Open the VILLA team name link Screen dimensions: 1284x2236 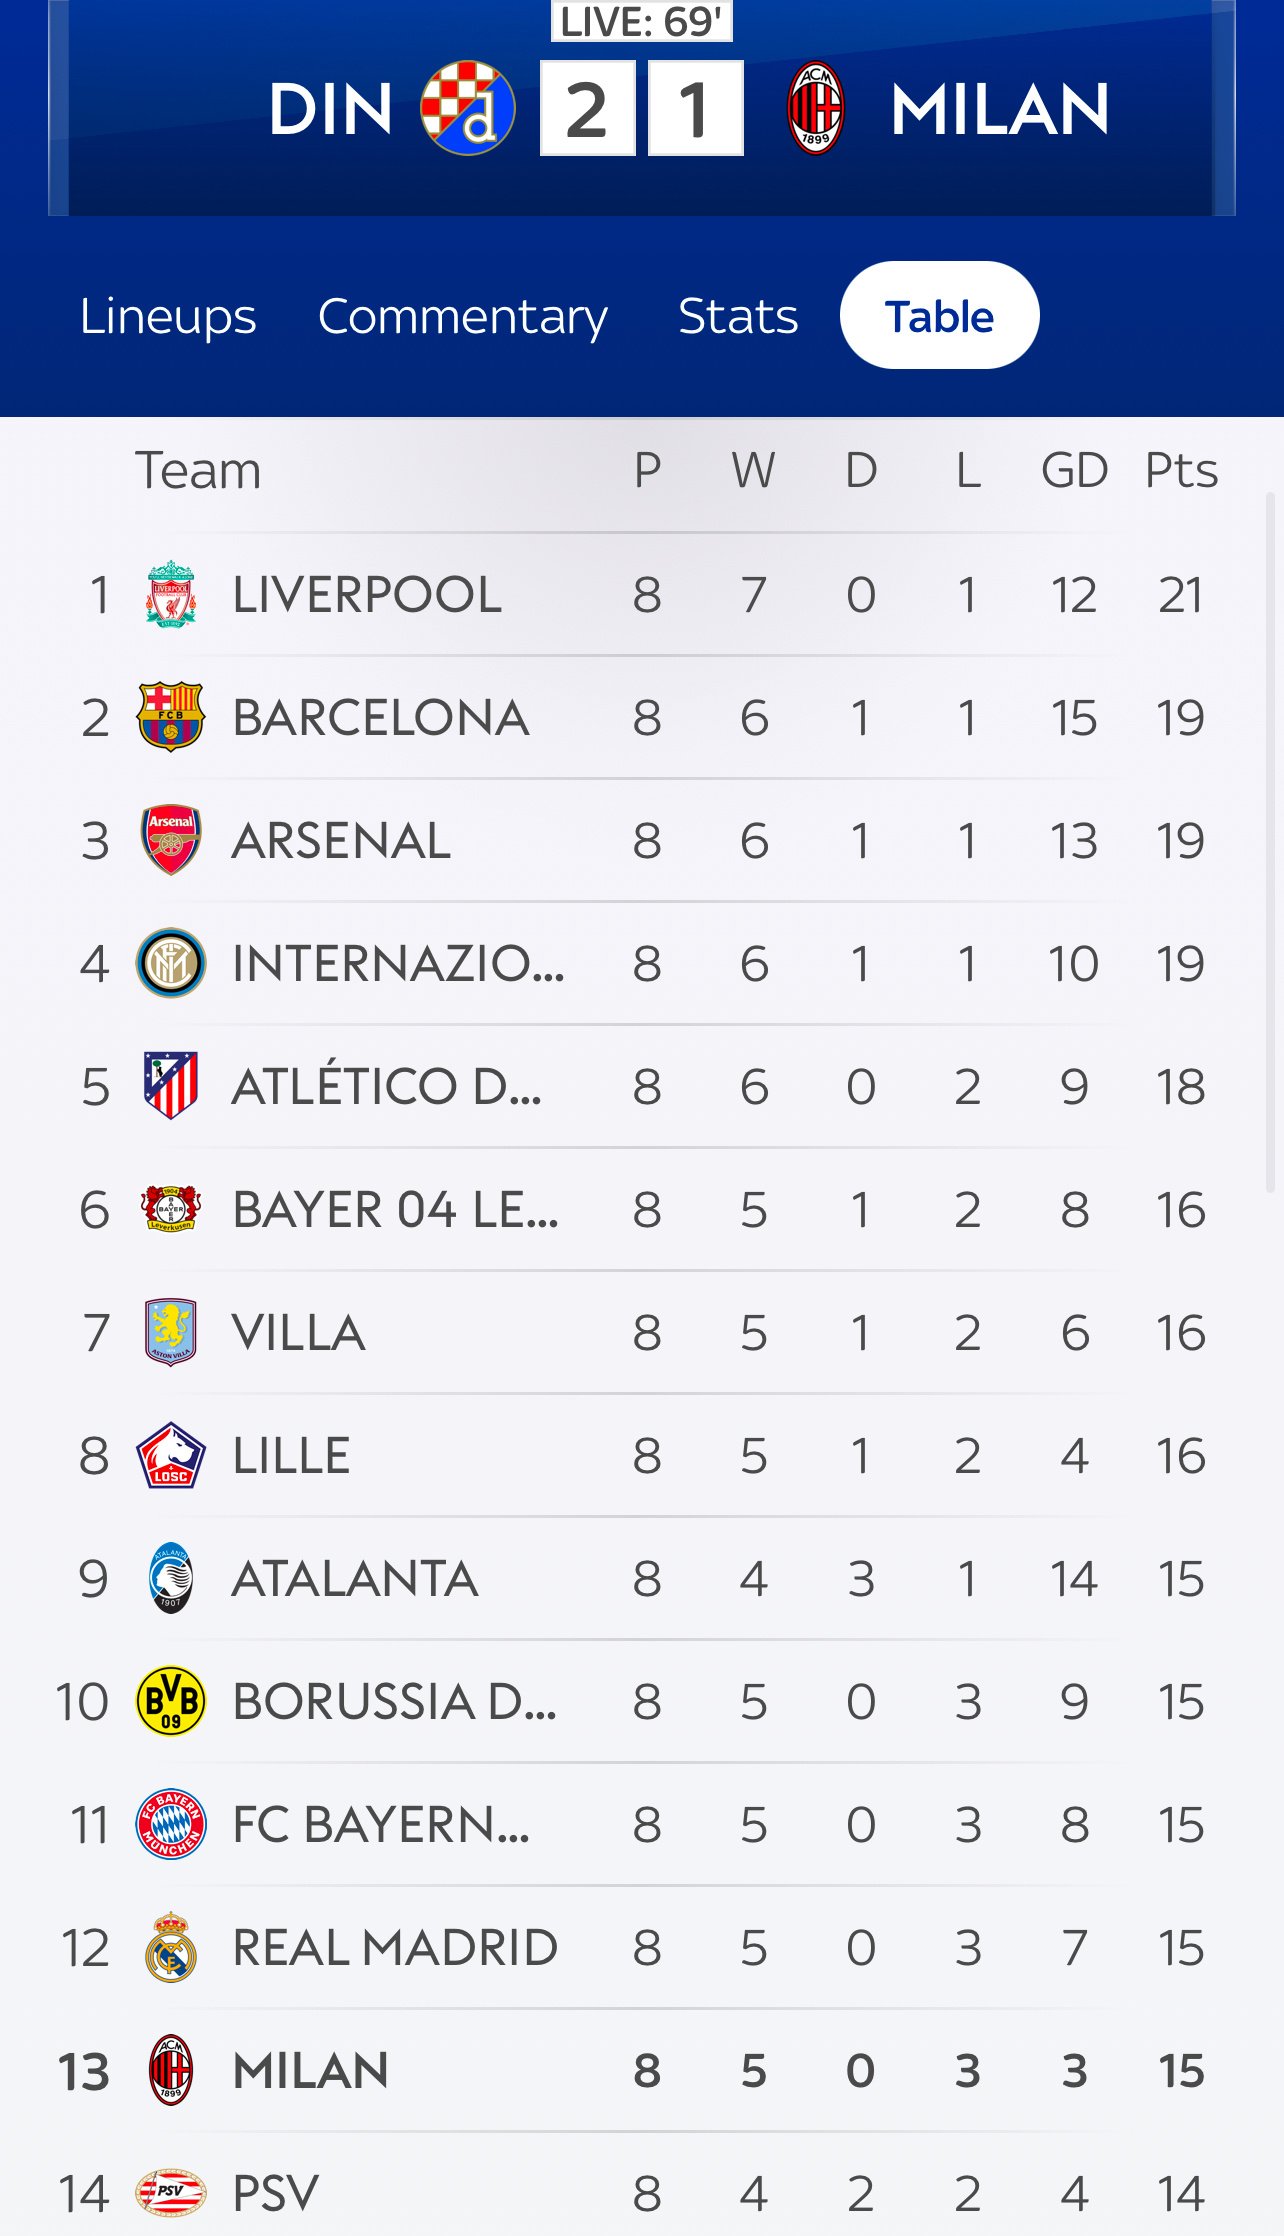coord(298,1333)
